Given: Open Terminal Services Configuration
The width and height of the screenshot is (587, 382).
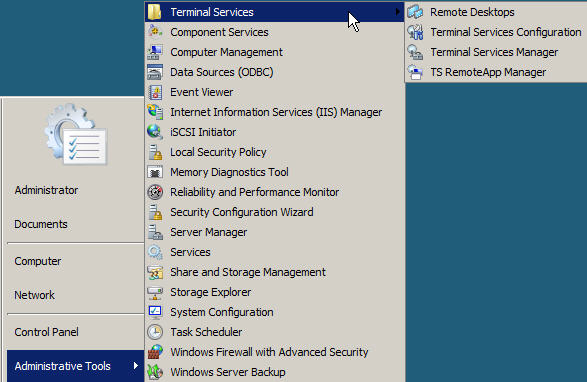Looking at the screenshot, I should click(496, 32).
